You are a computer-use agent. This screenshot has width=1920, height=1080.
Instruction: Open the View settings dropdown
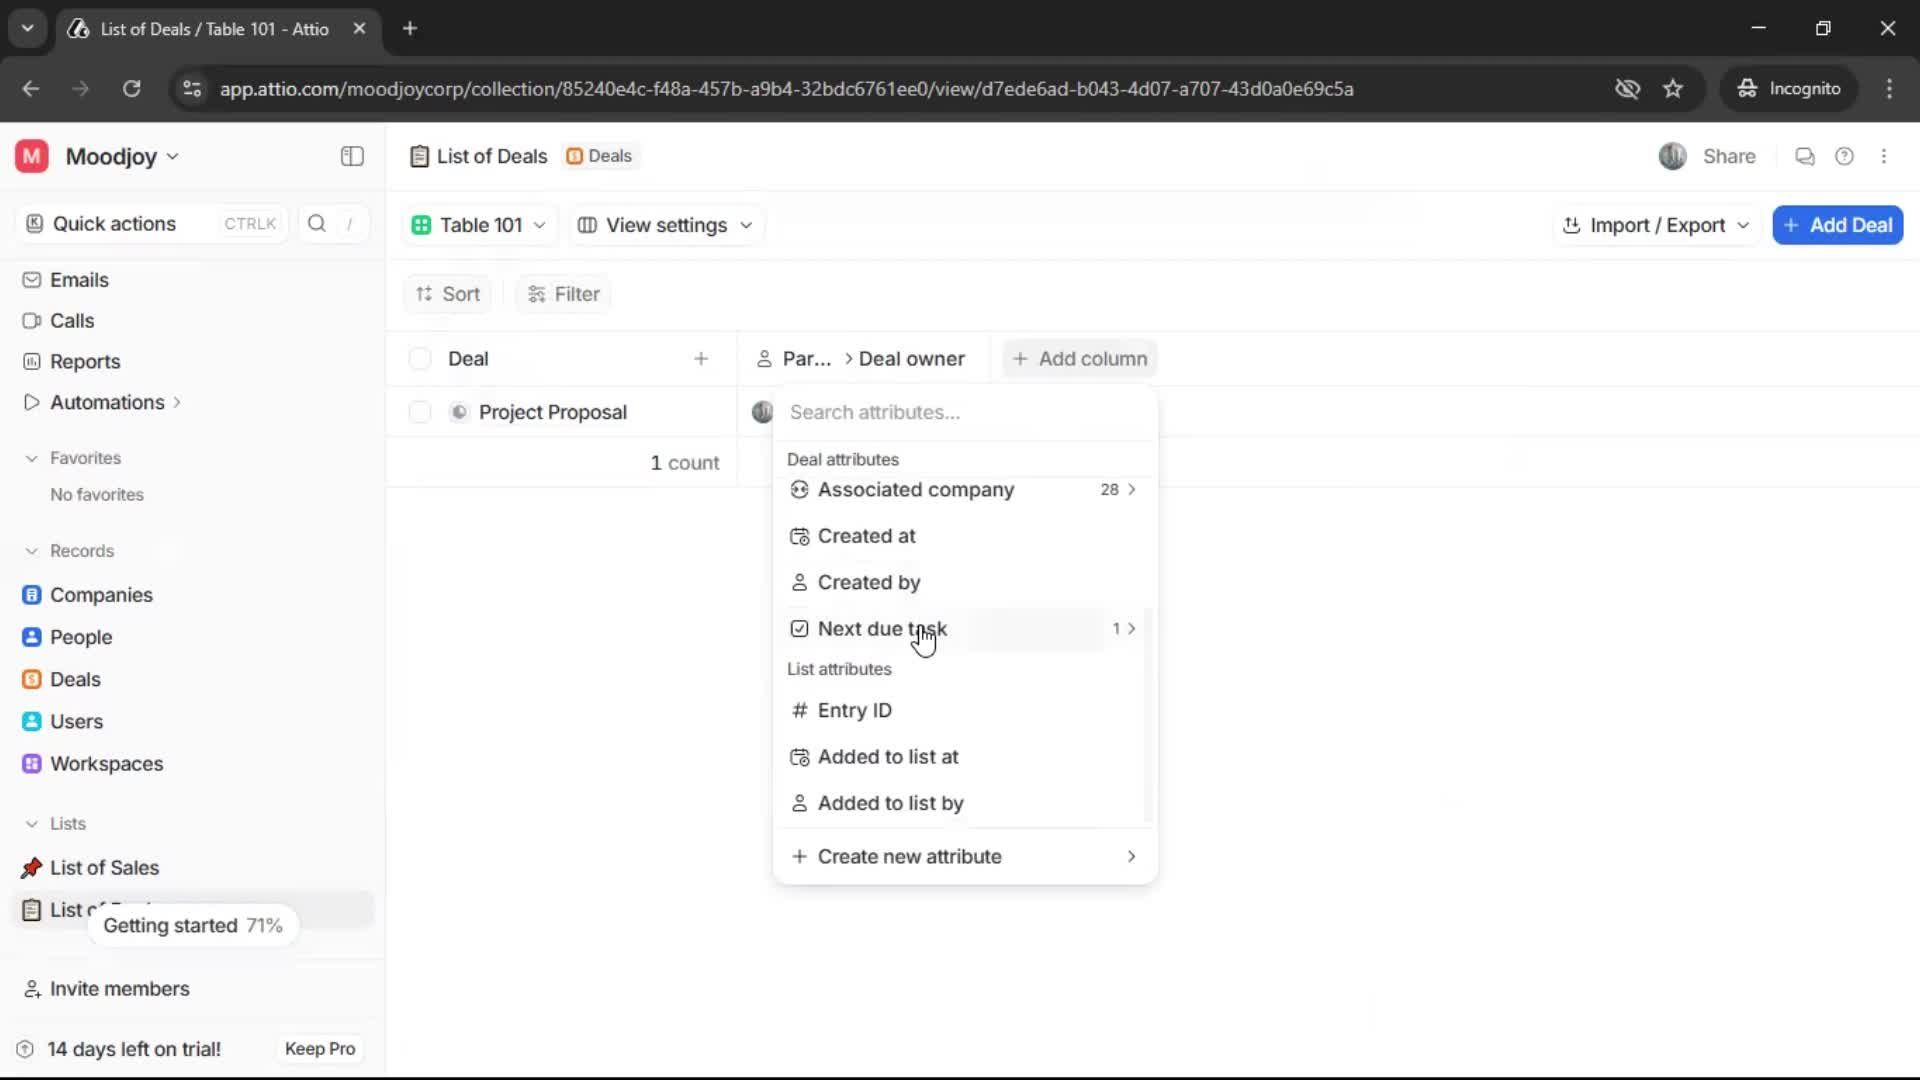point(665,225)
